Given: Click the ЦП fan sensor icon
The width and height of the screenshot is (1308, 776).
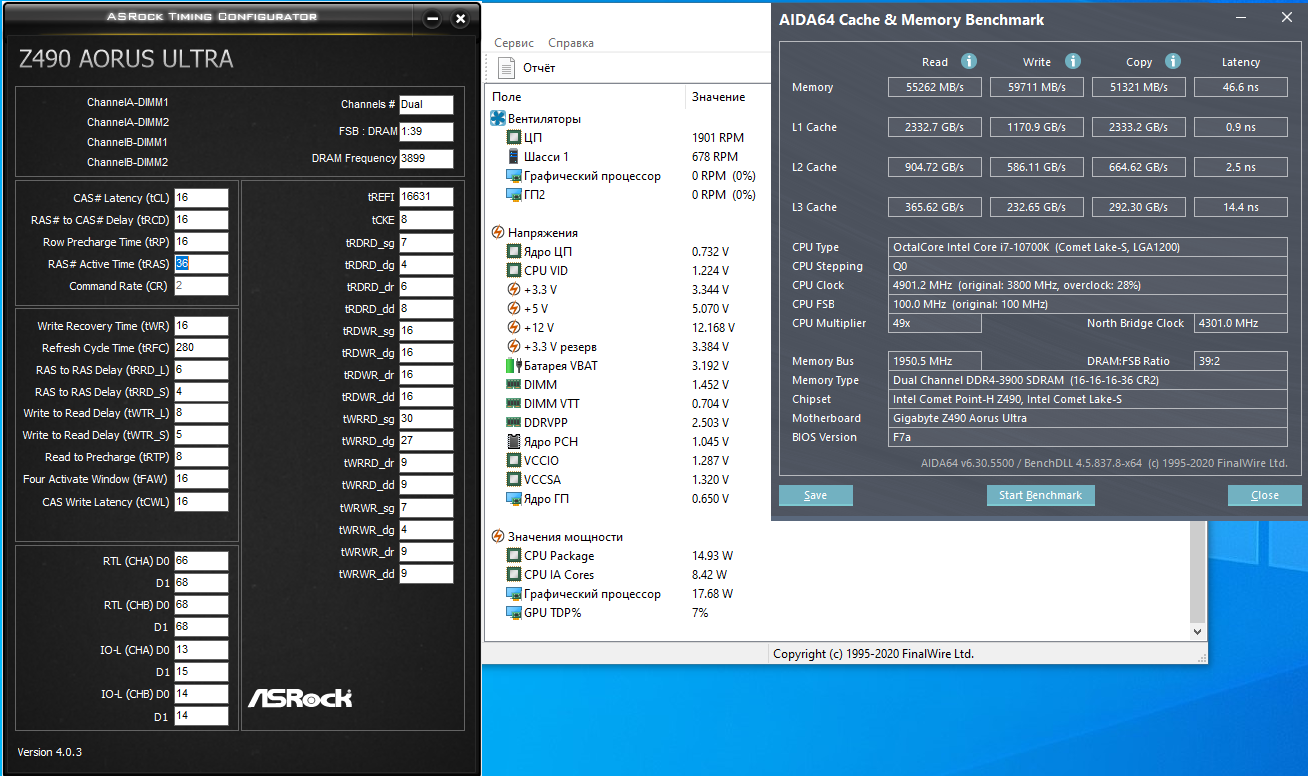Looking at the screenshot, I should (514, 137).
